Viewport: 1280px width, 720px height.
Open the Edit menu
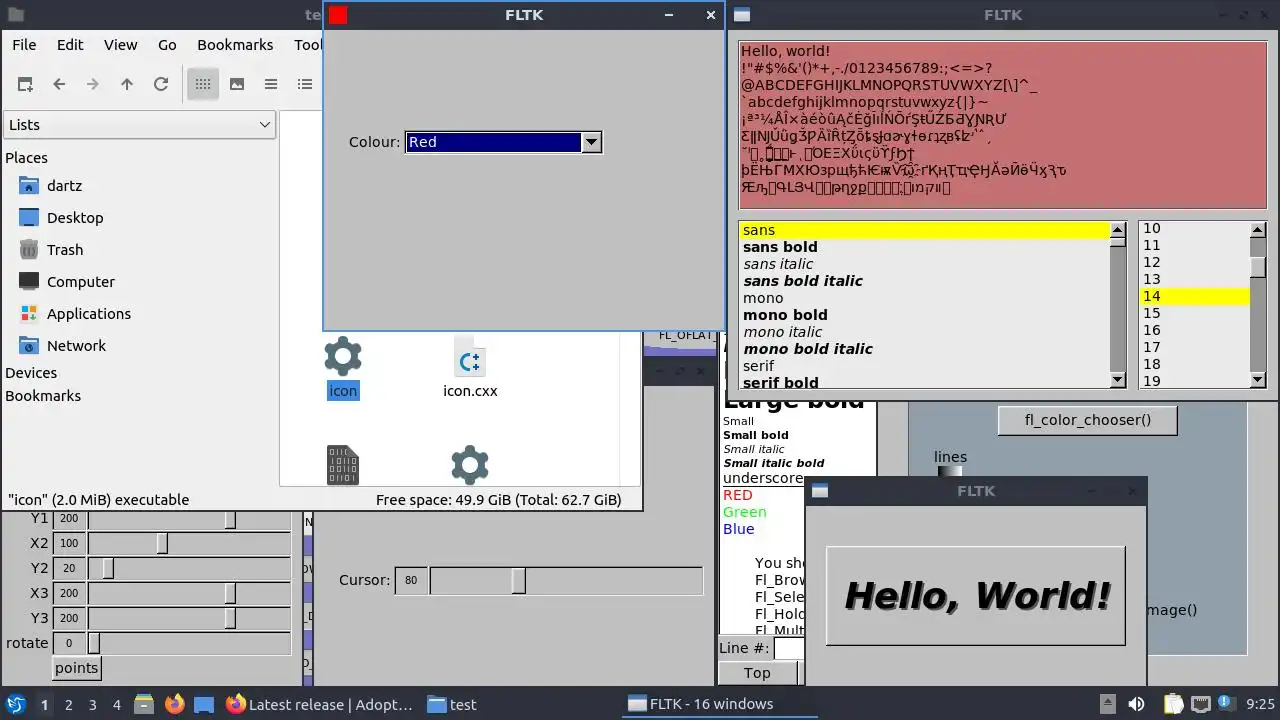pos(70,45)
